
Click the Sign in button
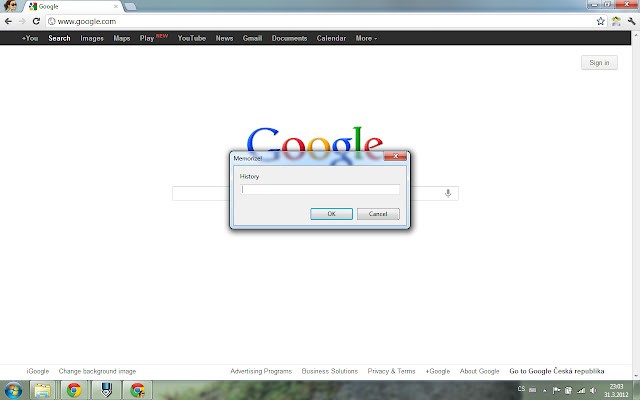pyautogui.click(x=598, y=63)
